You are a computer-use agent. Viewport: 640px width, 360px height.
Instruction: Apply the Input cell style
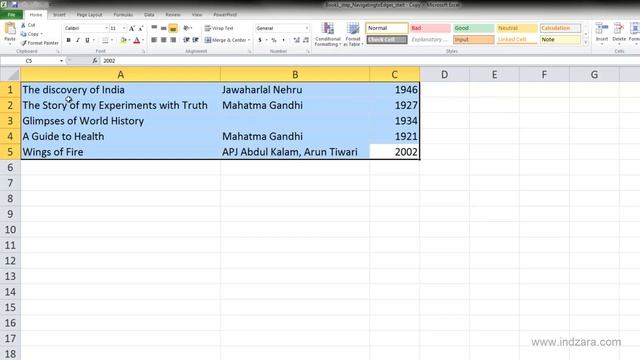point(473,40)
